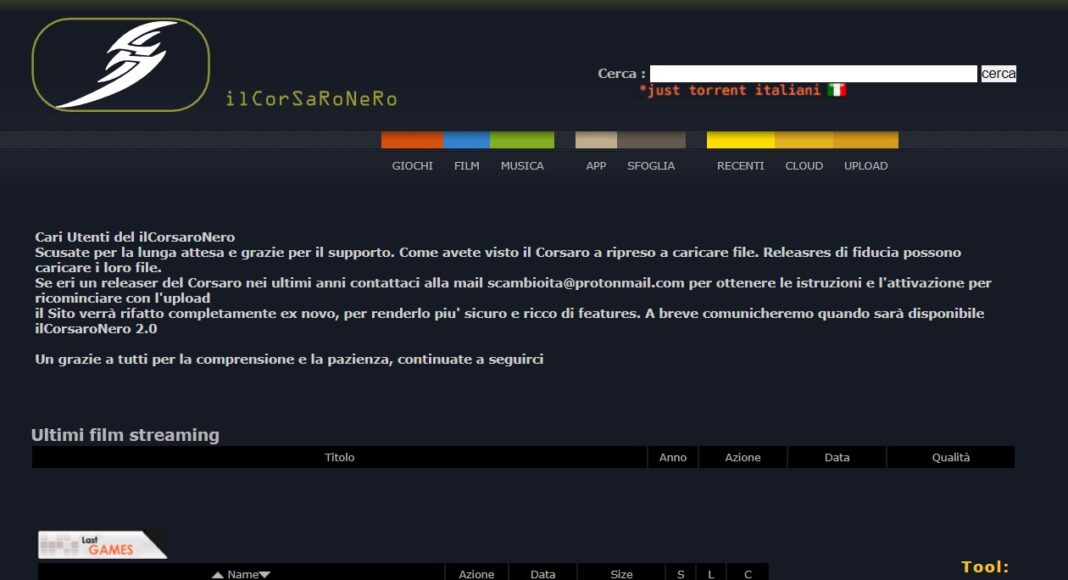This screenshot has width=1068, height=580.
Task: Click the brown SFOGLIA color bar
Action: click(651, 140)
